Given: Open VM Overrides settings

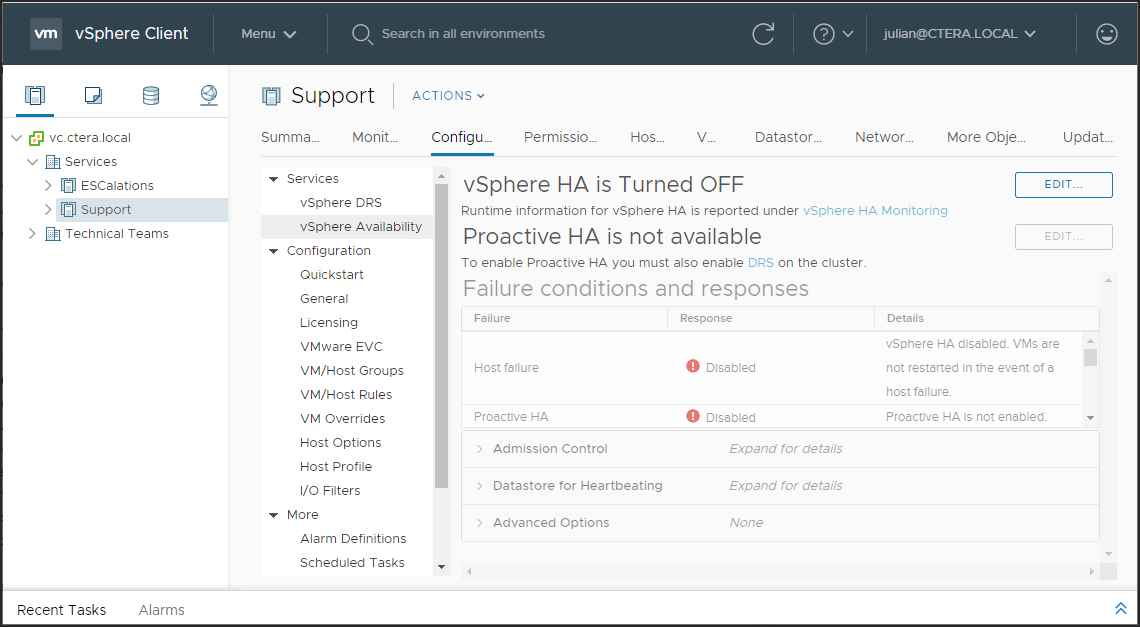Looking at the screenshot, I should pyautogui.click(x=342, y=418).
